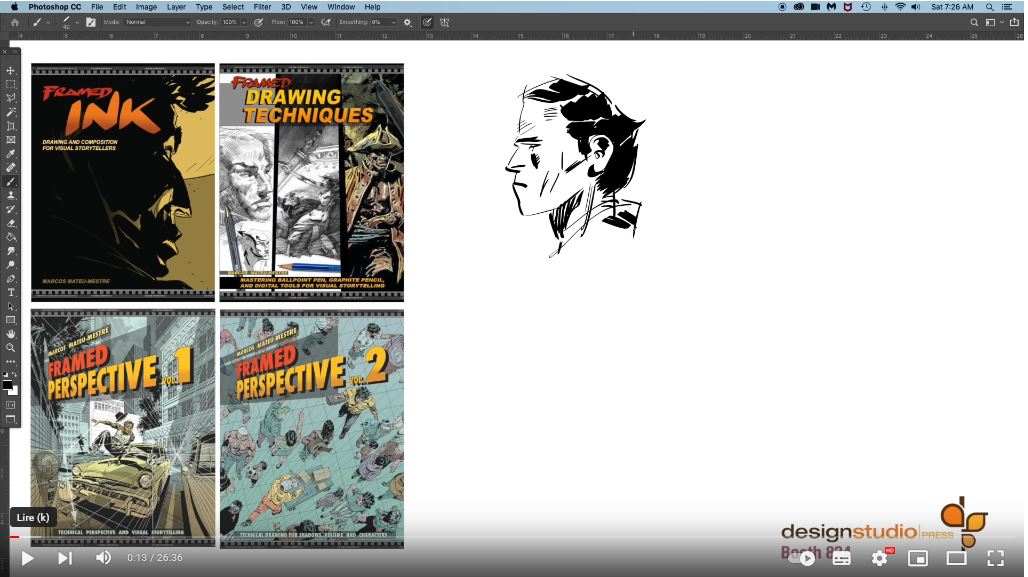Select the Move tool

click(x=10, y=70)
